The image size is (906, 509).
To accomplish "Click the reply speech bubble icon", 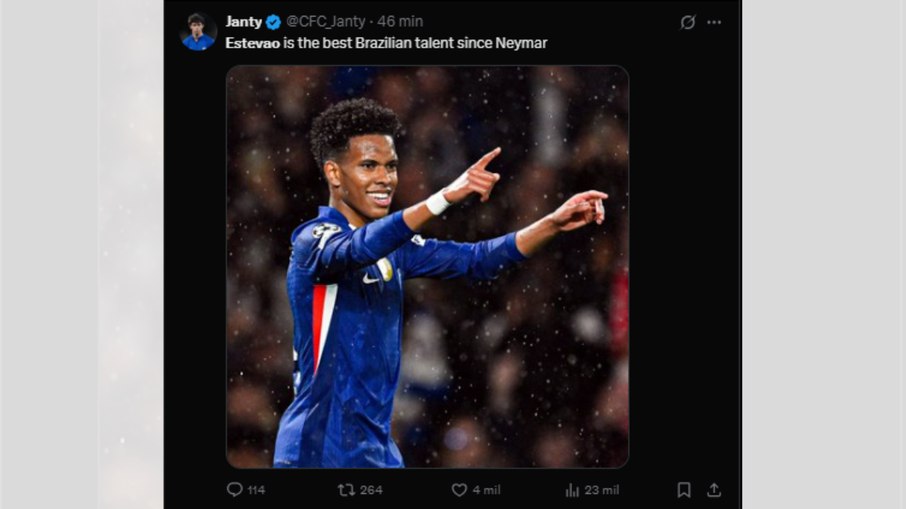I will coord(235,490).
